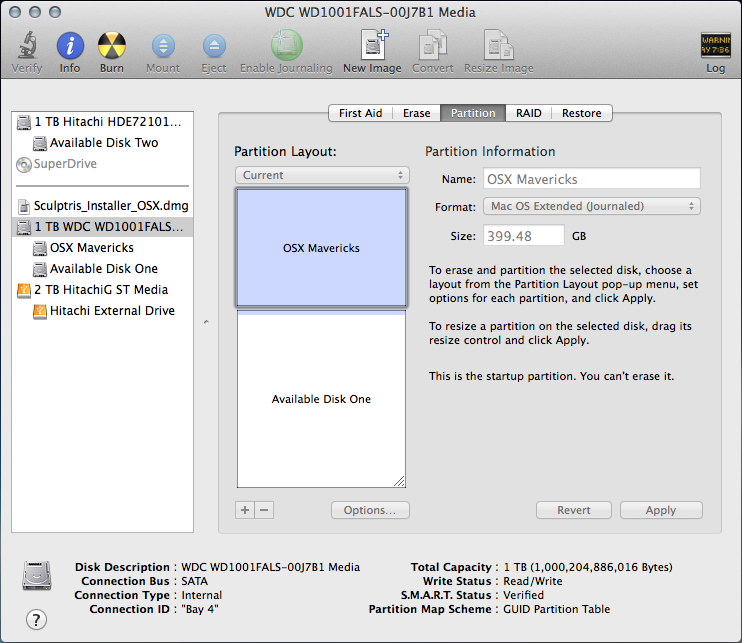Image resolution: width=742 pixels, height=643 pixels.
Task: Click the Connection Bus "SATA" value
Action: tap(194, 581)
